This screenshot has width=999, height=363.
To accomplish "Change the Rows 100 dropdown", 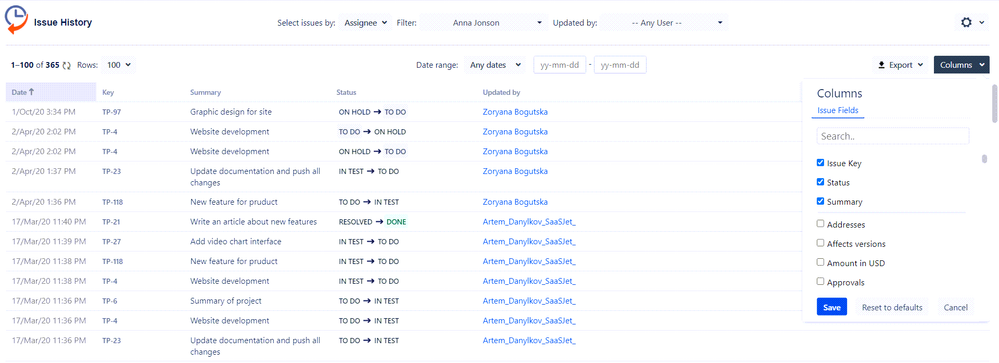I will pos(119,65).
